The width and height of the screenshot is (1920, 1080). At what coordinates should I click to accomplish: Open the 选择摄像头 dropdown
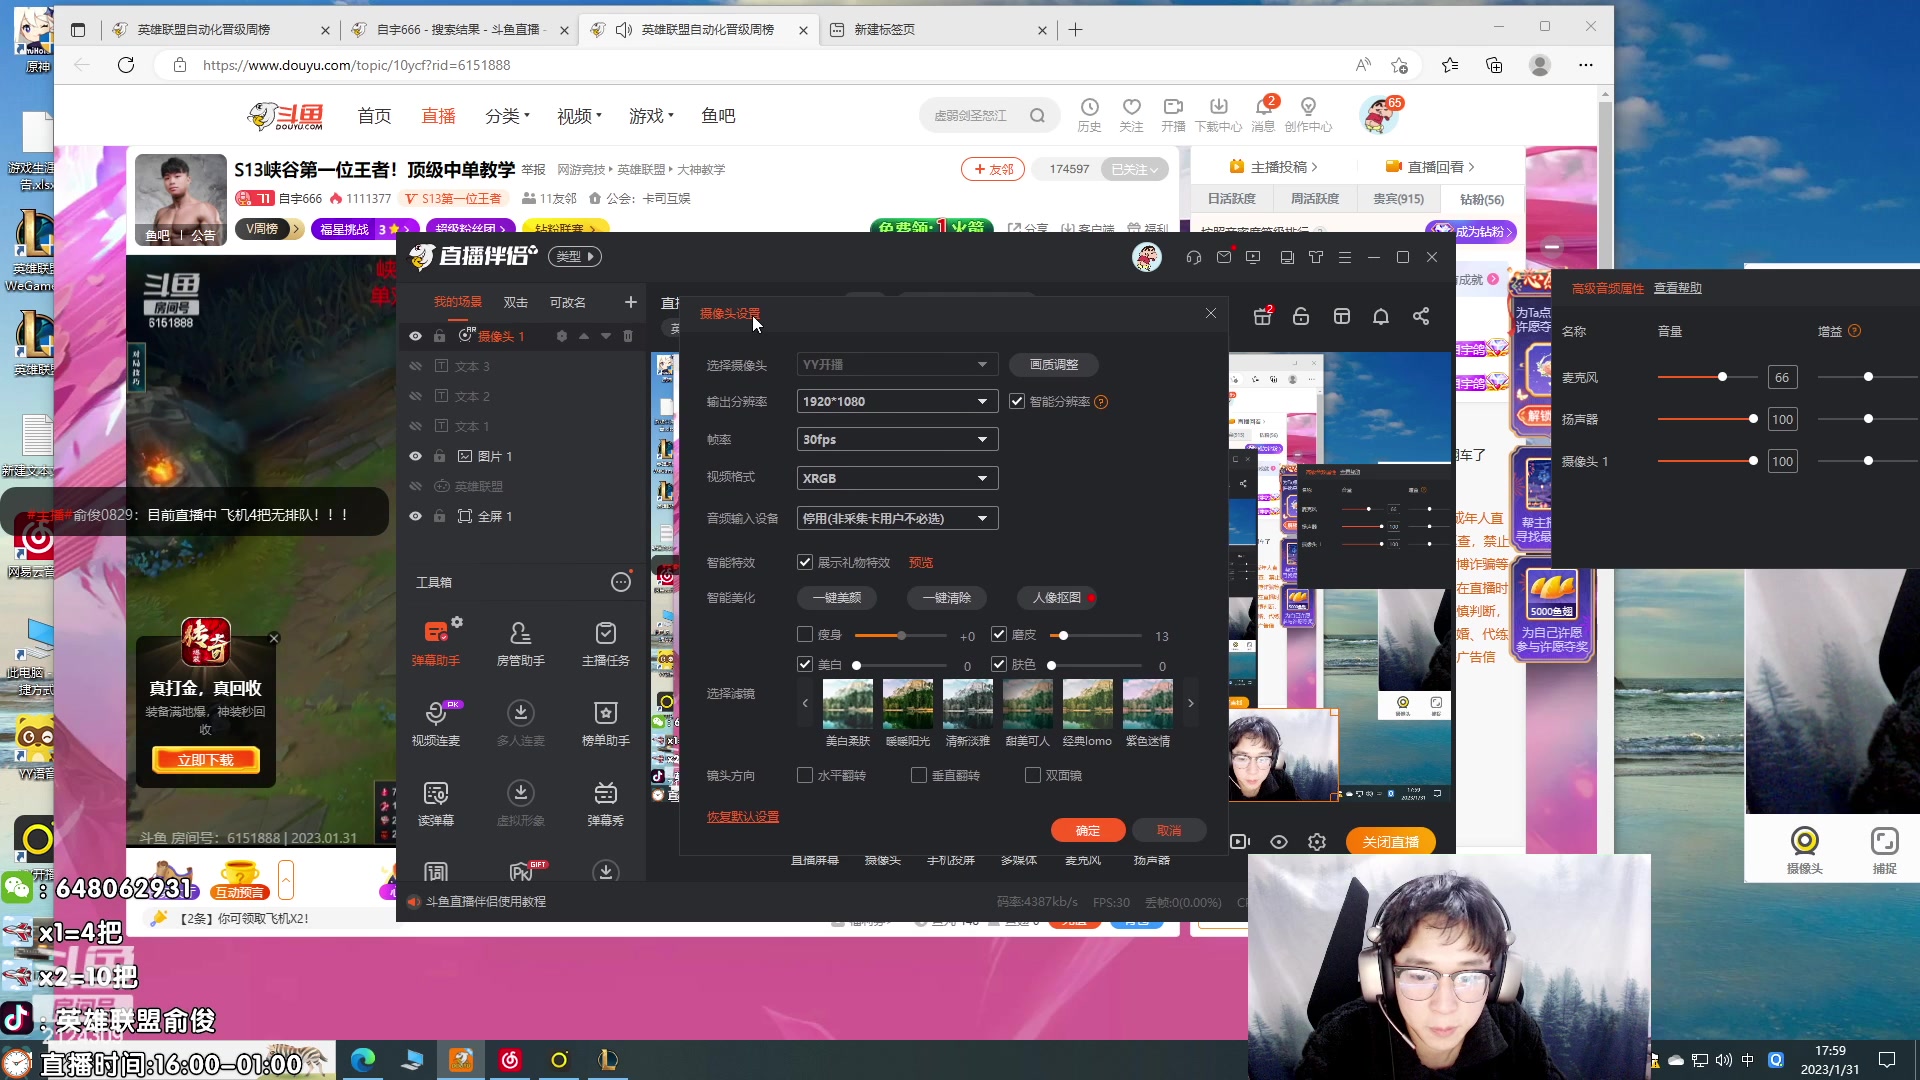coord(897,364)
